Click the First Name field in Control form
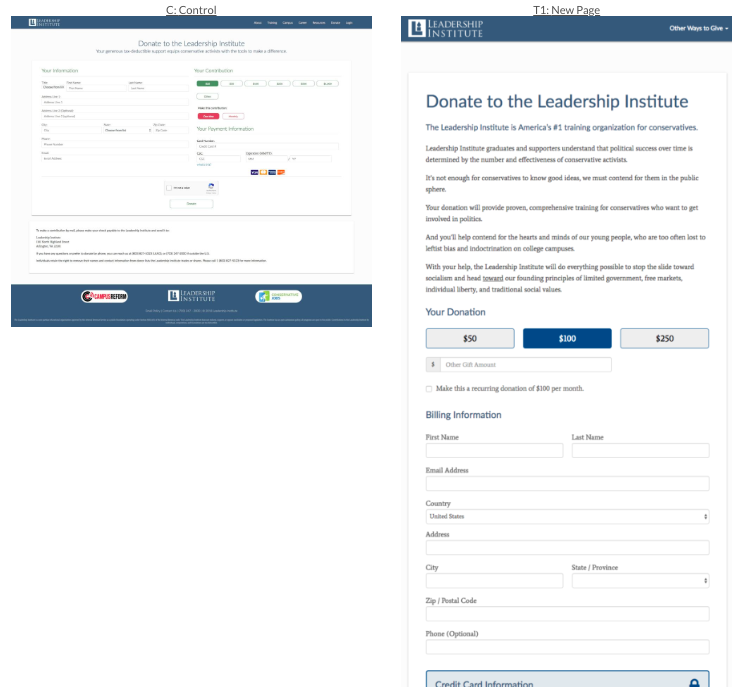 [96, 88]
